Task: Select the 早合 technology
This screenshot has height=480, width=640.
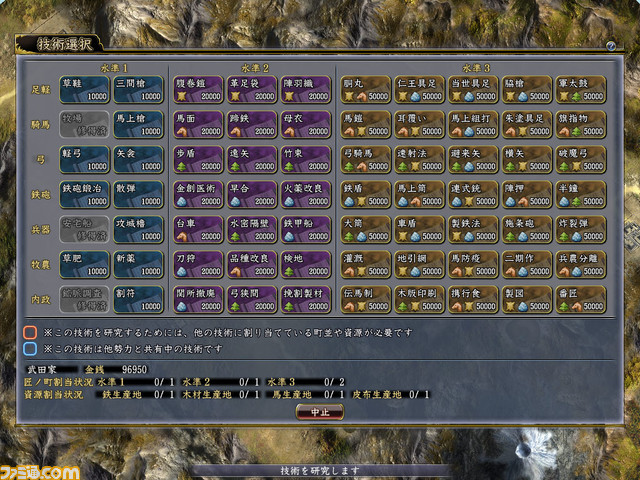Action: click(252, 195)
